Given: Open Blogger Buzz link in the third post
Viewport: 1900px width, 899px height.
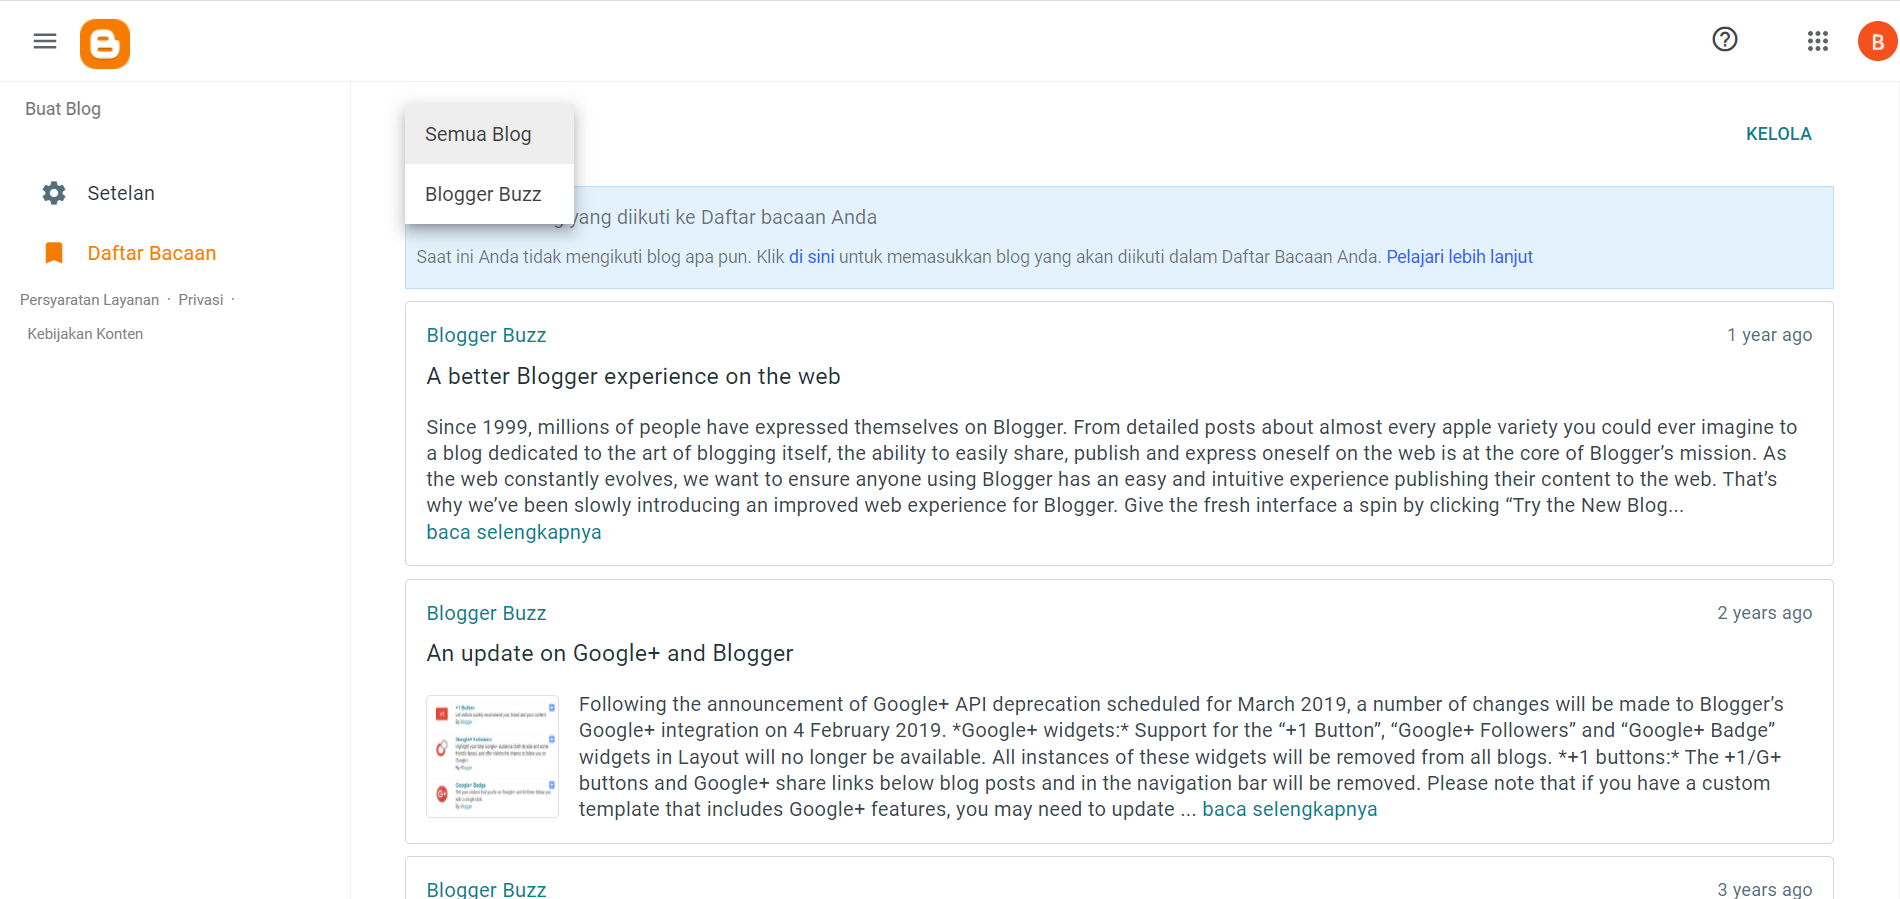Looking at the screenshot, I should [x=486, y=889].
